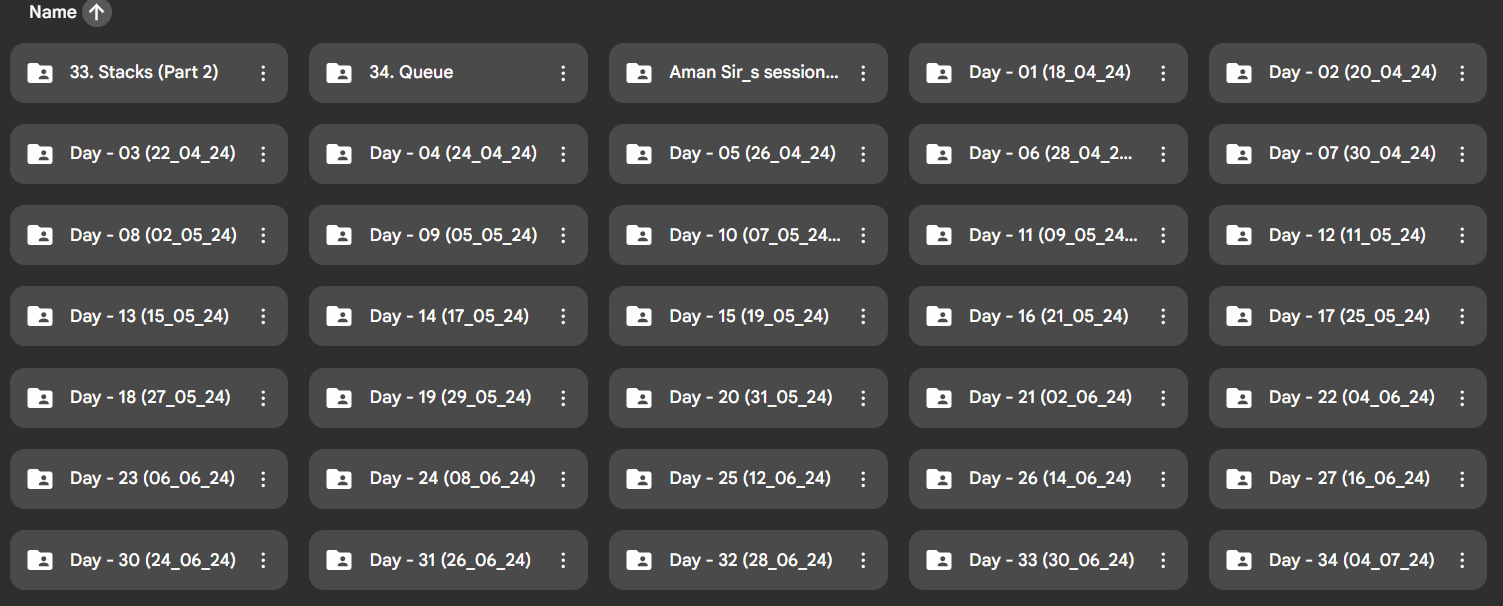Click the Name column header
The height and width of the screenshot is (606, 1503).
pyautogui.click(x=53, y=13)
